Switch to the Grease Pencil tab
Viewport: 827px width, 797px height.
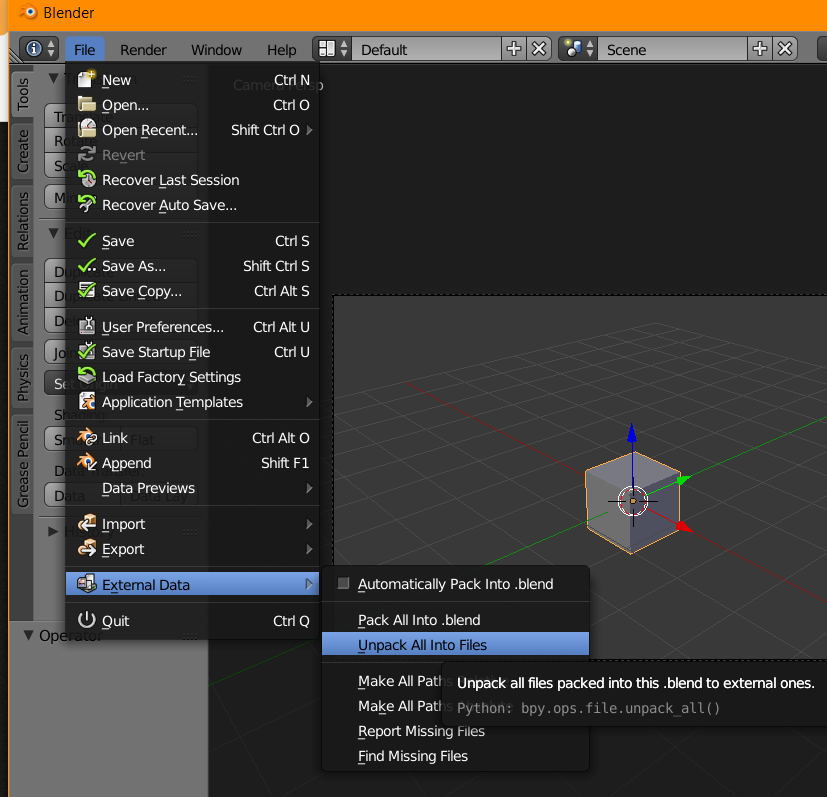(22, 464)
